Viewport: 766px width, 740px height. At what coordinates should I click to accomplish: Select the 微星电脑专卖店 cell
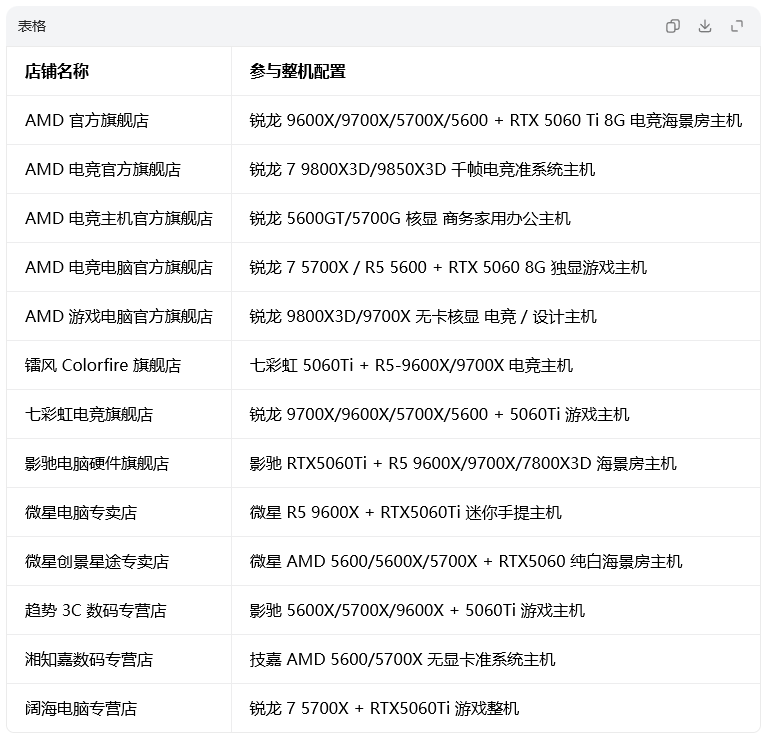pyautogui.click(x=81, y=512)
